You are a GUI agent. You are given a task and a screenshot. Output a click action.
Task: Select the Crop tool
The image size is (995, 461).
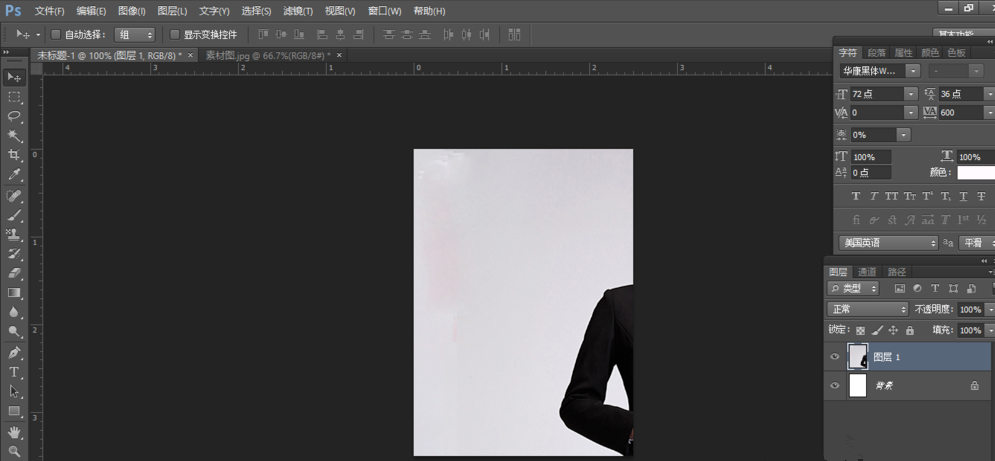pos(14,156)
